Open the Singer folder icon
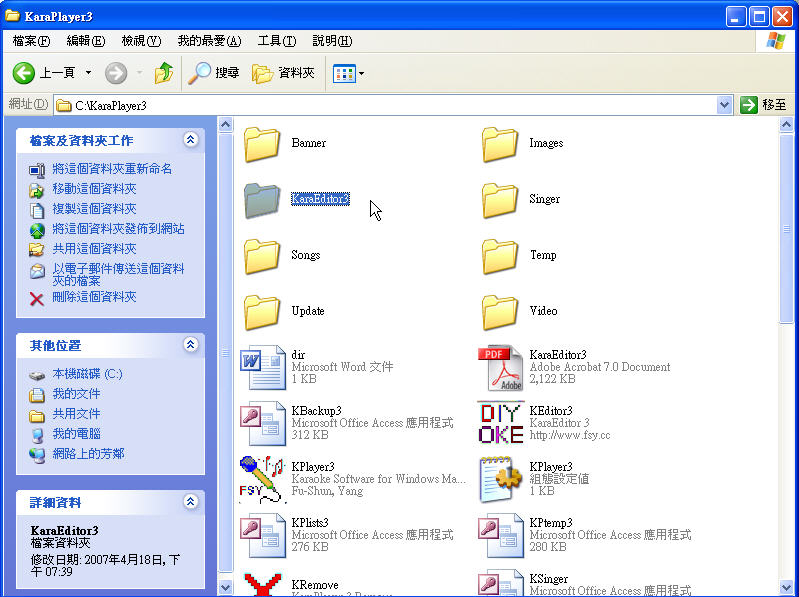 point(500,201)
